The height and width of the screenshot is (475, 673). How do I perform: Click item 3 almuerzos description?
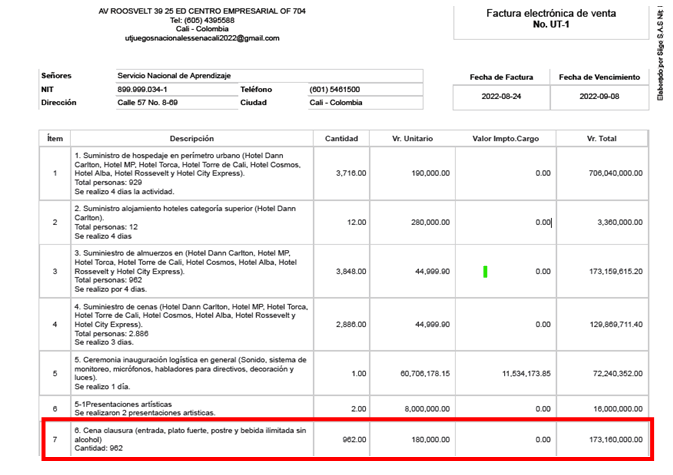[185, 271]
